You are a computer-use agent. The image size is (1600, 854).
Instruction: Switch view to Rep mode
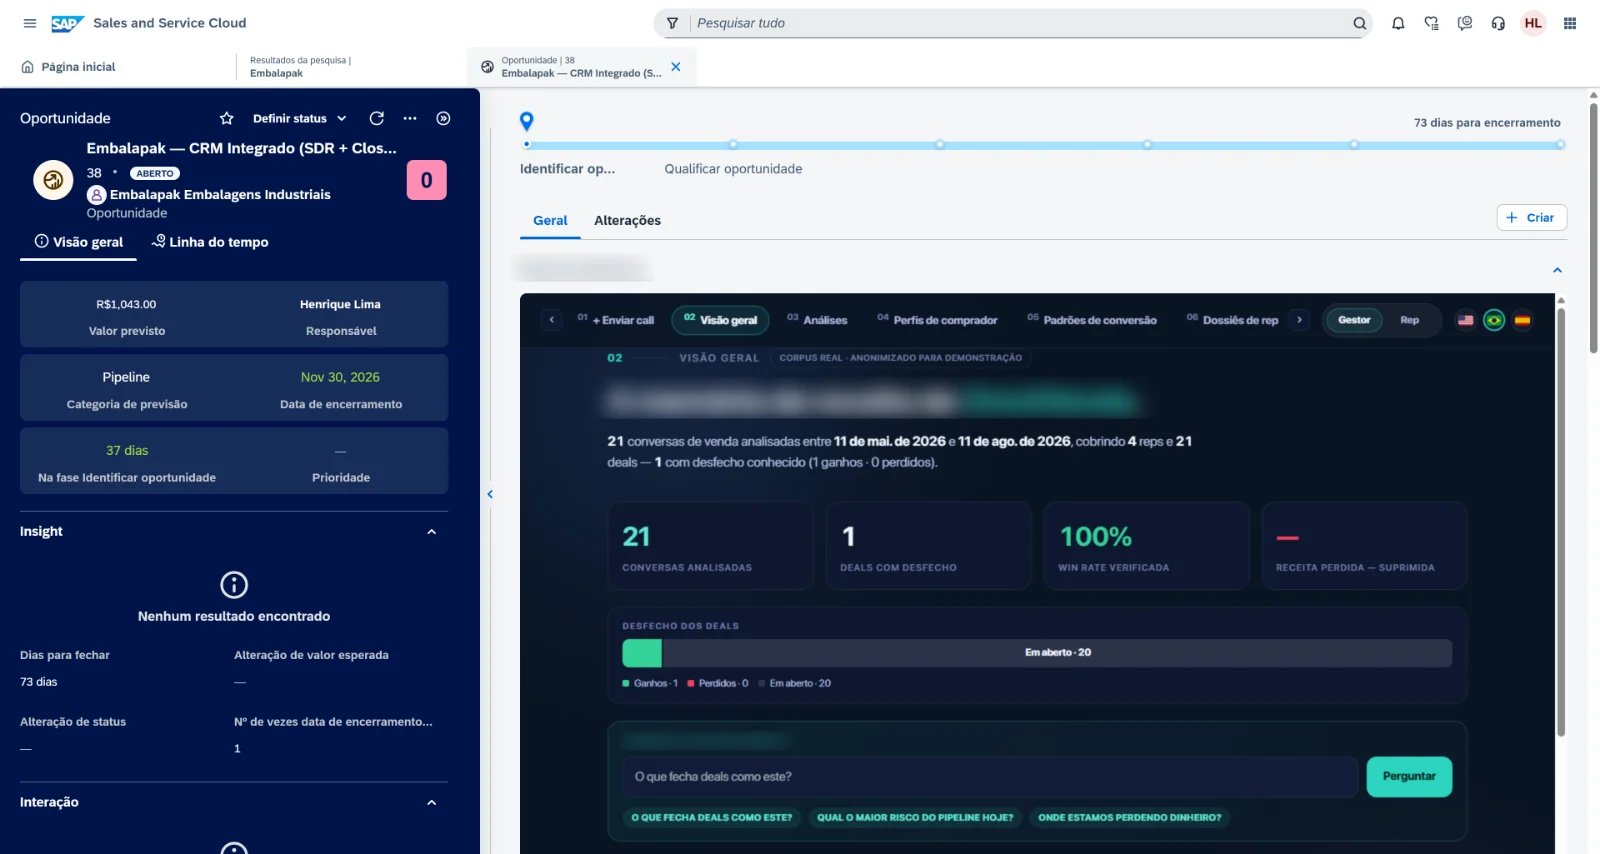click(x=1410, y=320)
